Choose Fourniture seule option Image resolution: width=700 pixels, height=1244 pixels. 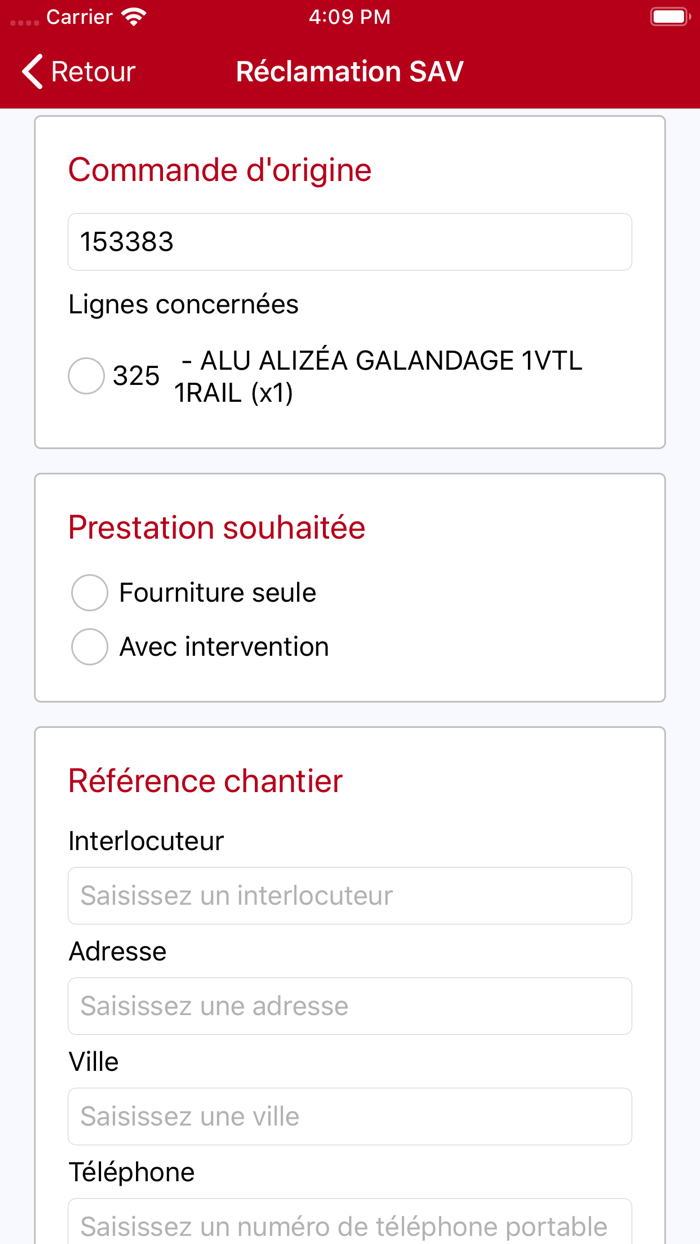click(x=90, y=593)
